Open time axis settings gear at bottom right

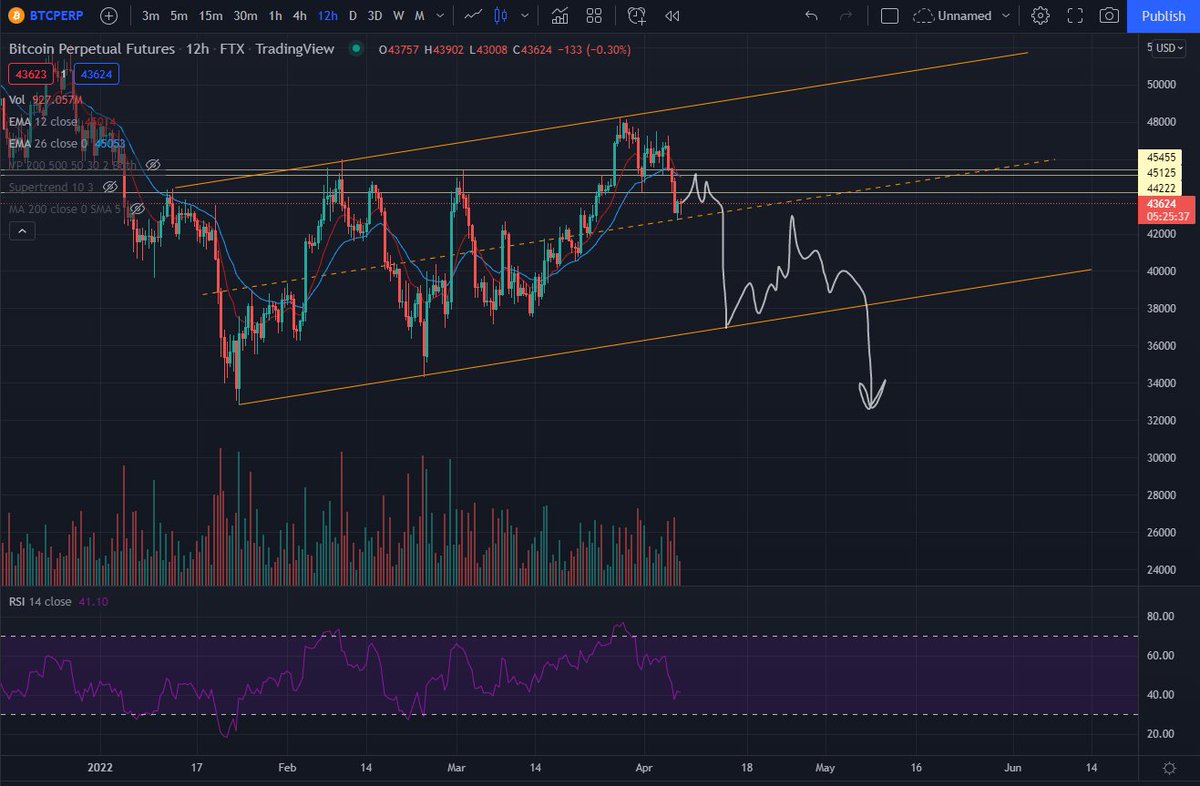coord(1169,767)
